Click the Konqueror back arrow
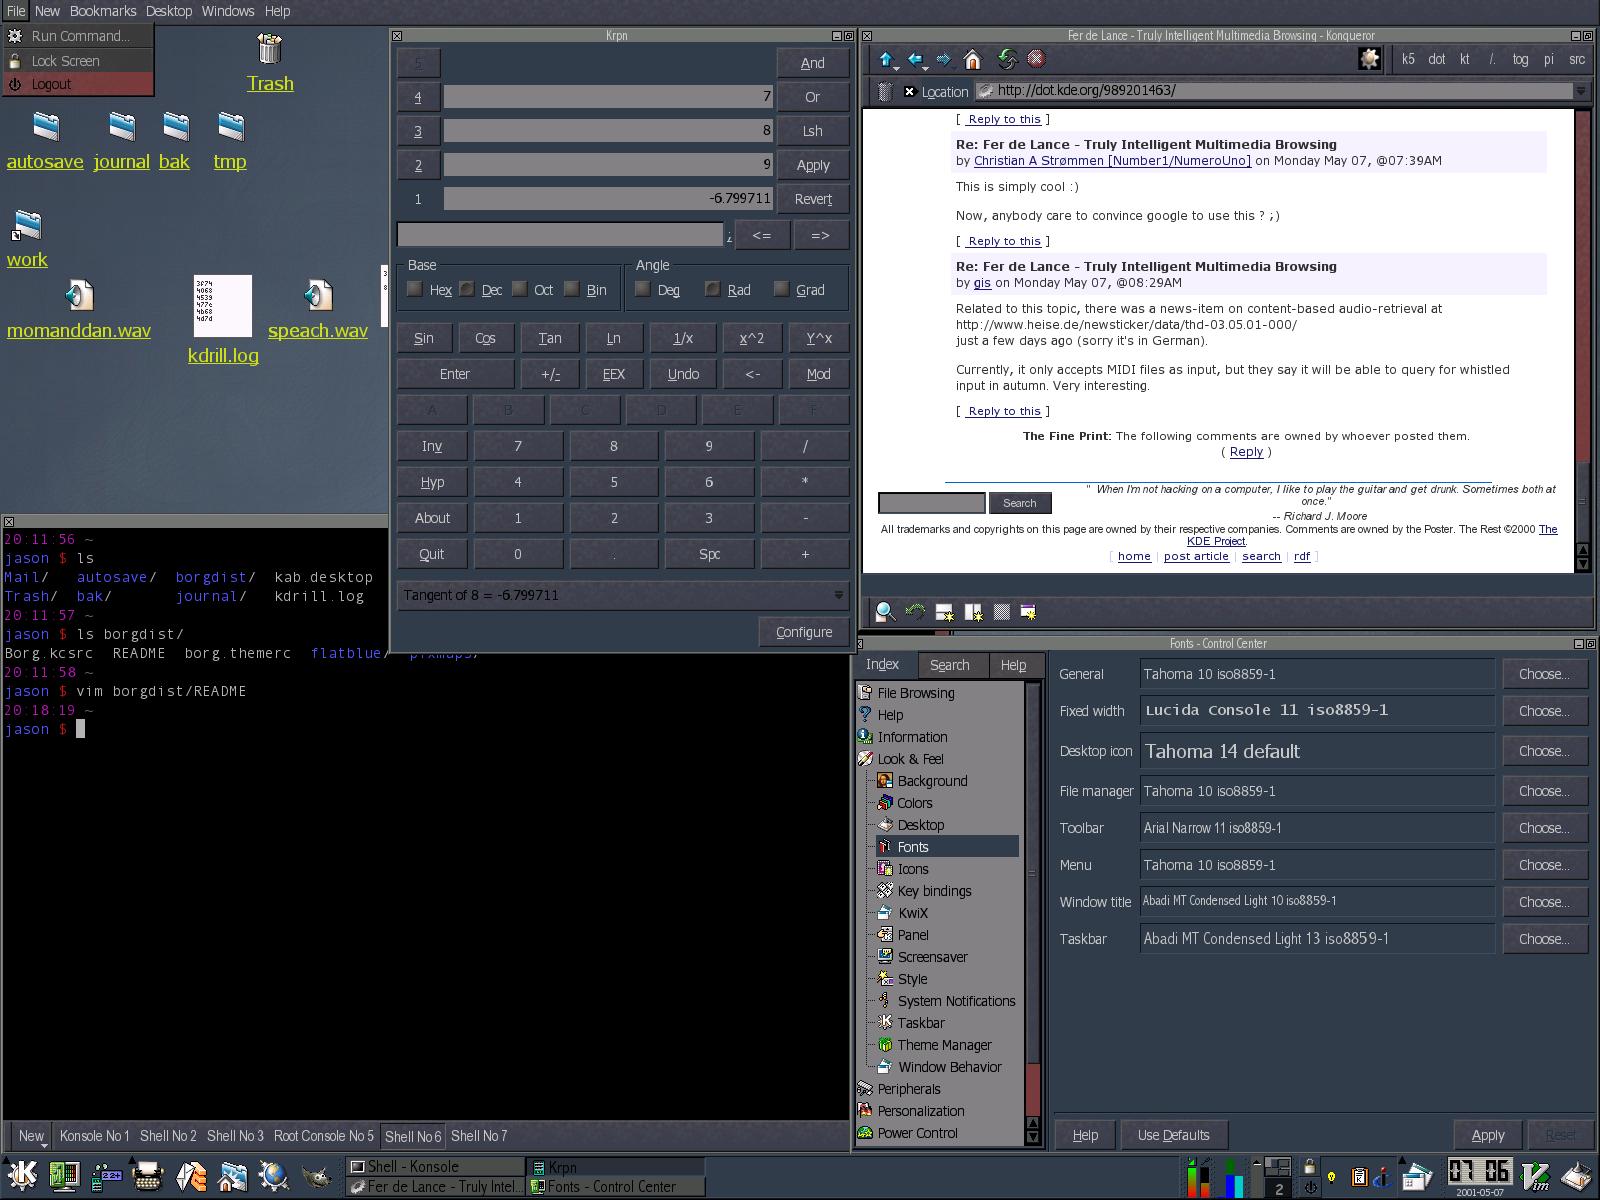 pyautogui.click(x=916, y=60)
